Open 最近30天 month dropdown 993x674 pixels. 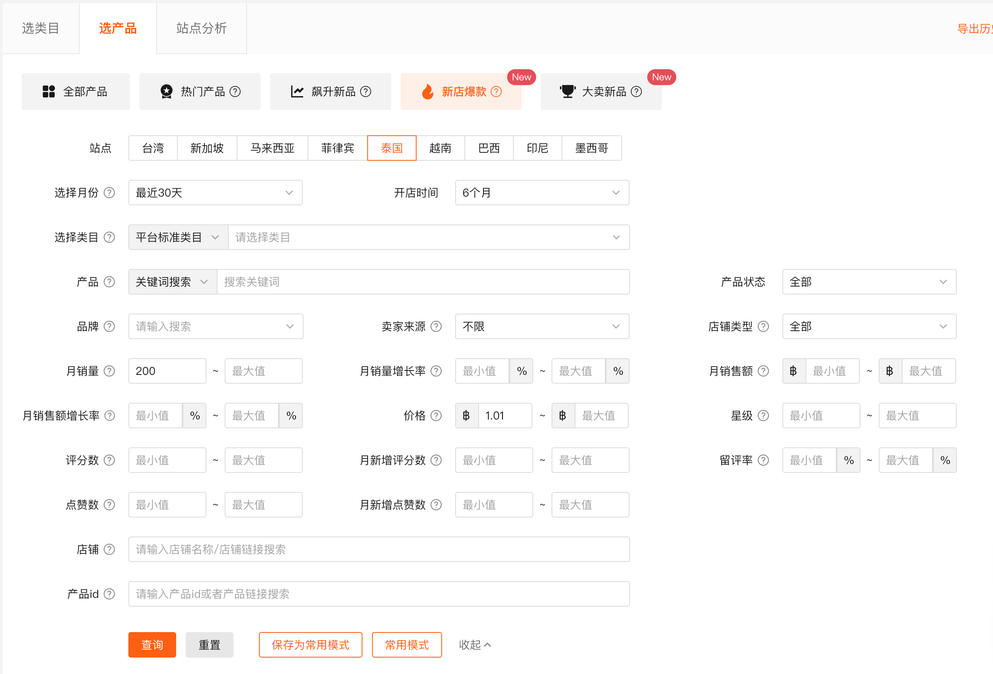pos(215,193)
